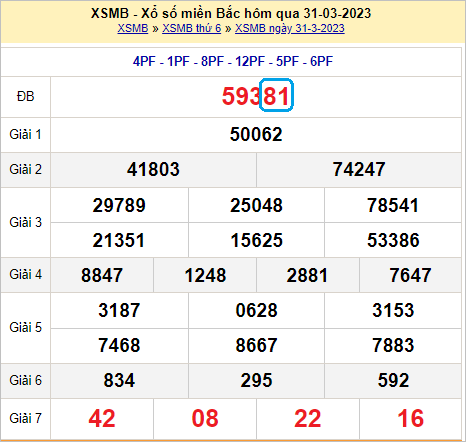The height and width of the screenshot is (442, 466).
Task: Click the Giải 4 number 8847
Action: tap(102, 275)
